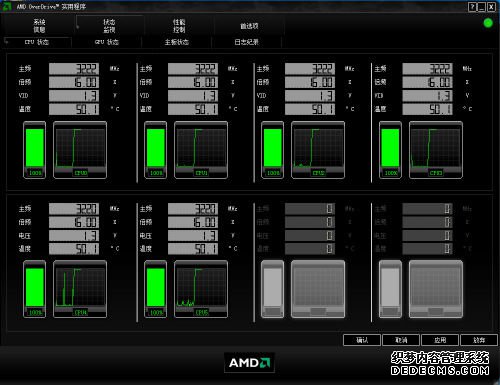Open the 性能控制 (Performance Control) tab

(179, 26)
